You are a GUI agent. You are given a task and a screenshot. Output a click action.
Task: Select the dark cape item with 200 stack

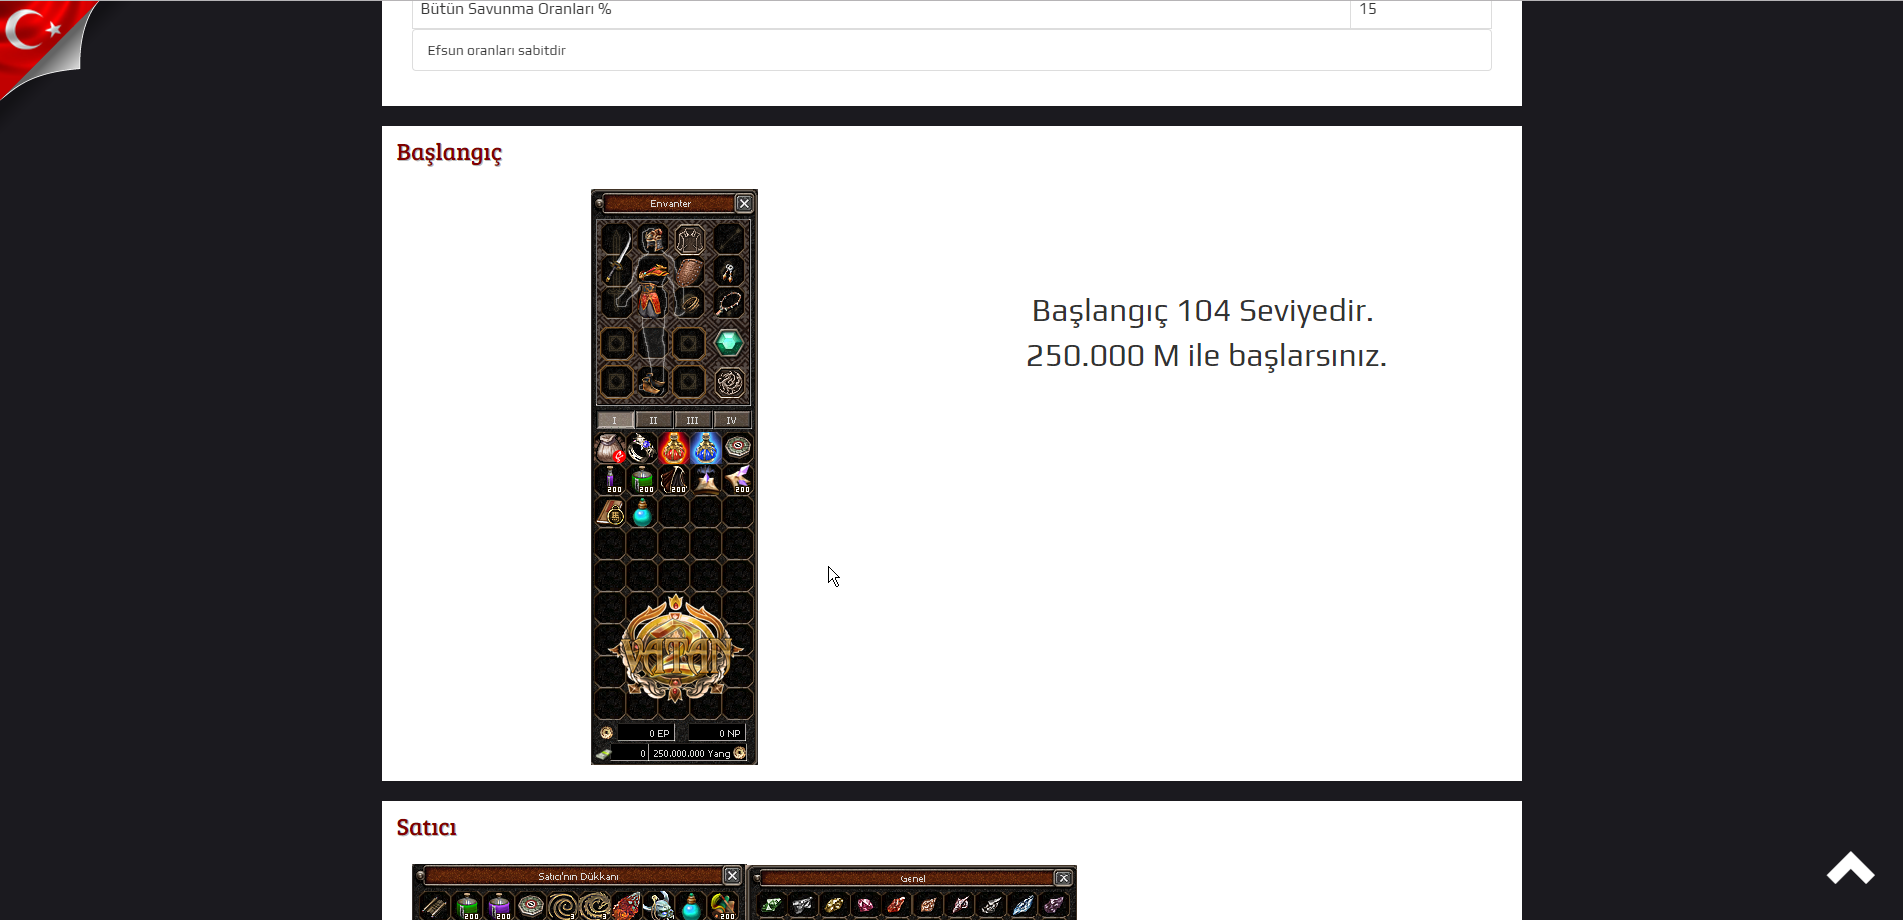click(674, 480)
